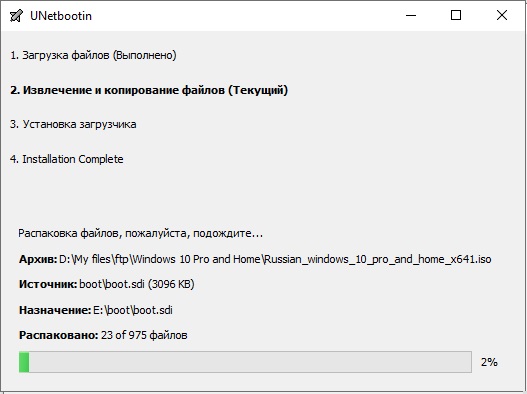Click the Распаковка файлов status message

[x=140, y=233]
